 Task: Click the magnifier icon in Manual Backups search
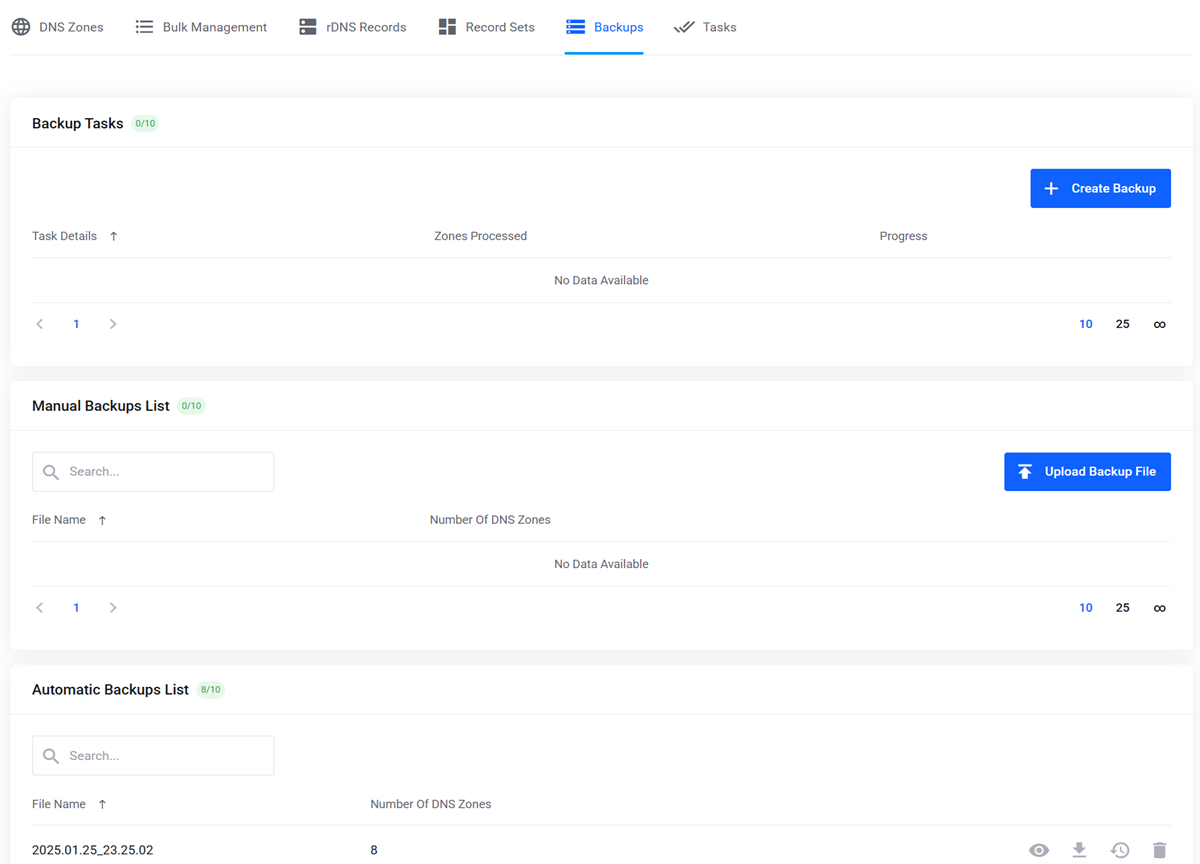pos(50,471)
